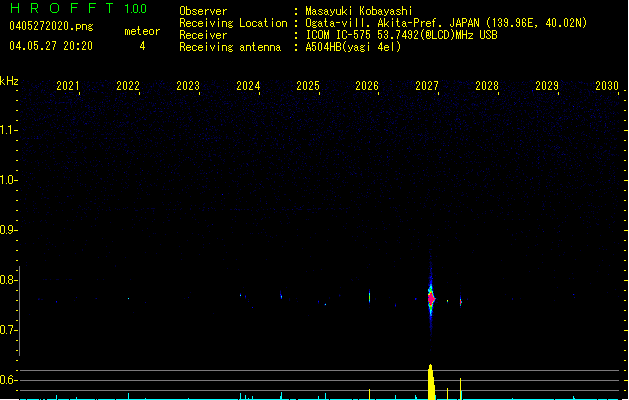
Task: Click the 04.05.27 20:20 timestamp
Action: coord(50,46)
